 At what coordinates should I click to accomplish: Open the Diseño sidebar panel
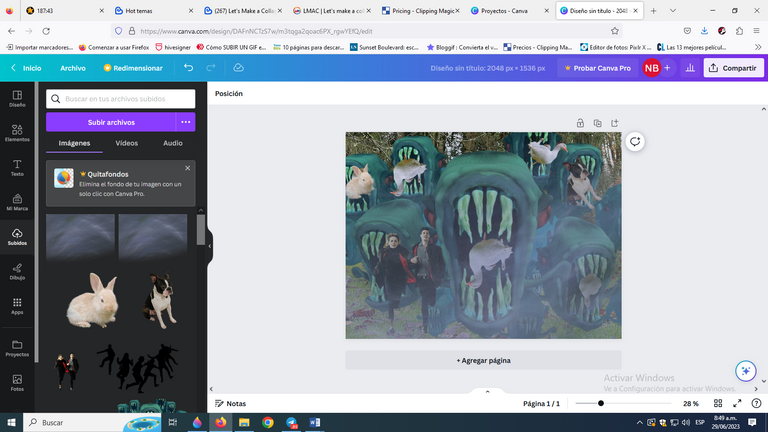click(x=17, y=98)
